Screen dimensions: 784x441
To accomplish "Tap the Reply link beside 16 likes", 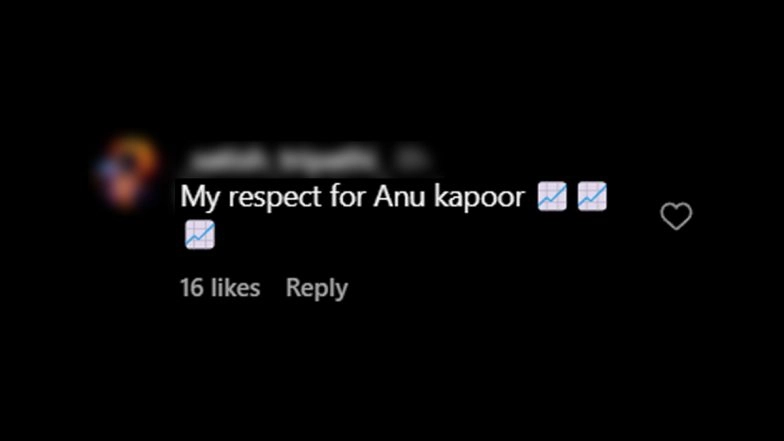I will (316, 288).
